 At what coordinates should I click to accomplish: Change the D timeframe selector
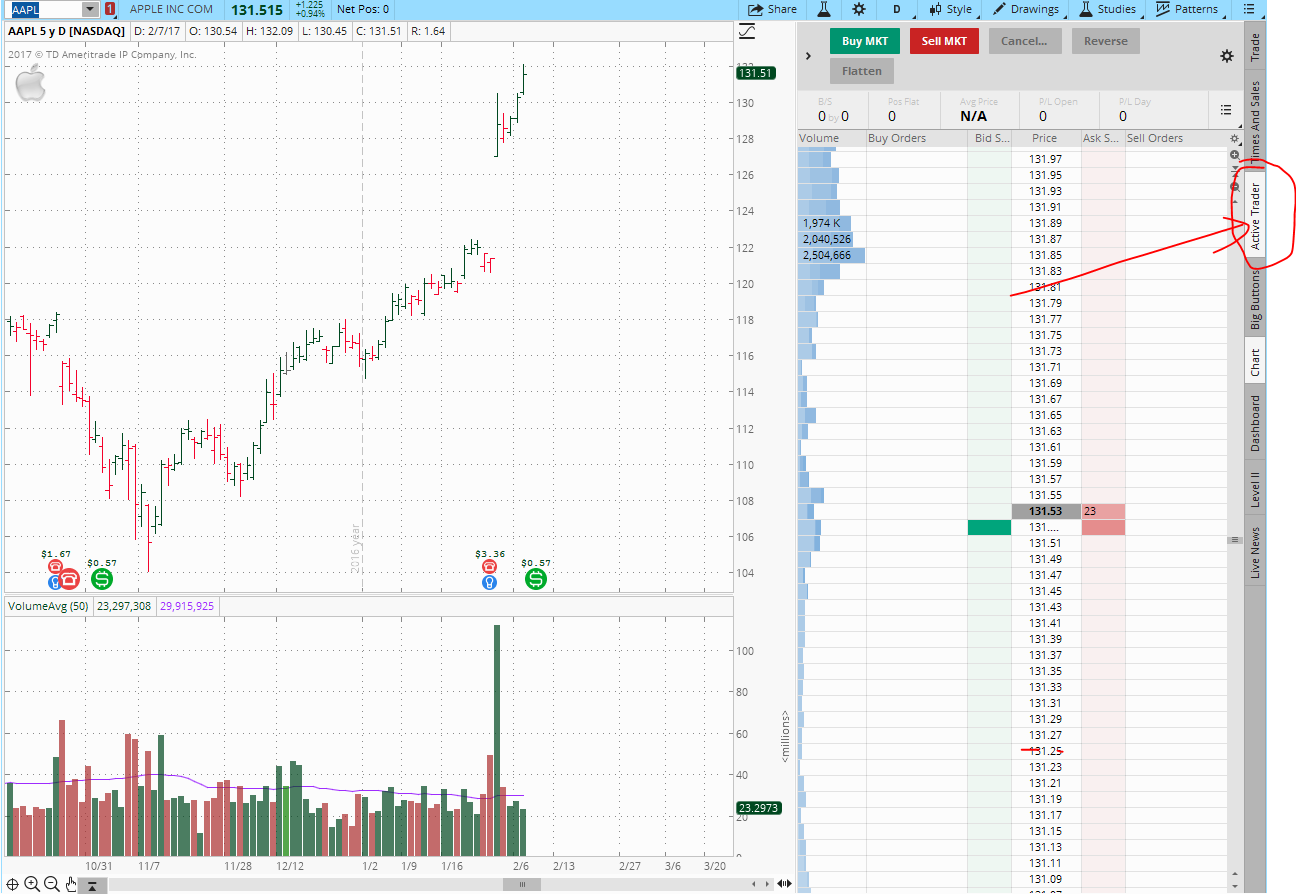[897, 9]
